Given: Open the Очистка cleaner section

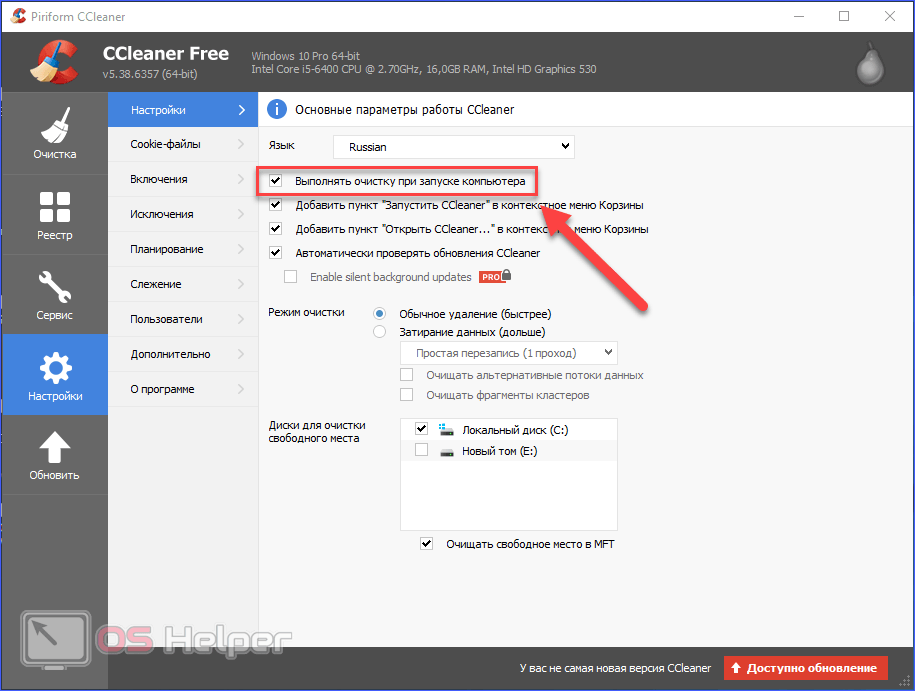Looking at the screenshot, I should click(x=55, y=133).
